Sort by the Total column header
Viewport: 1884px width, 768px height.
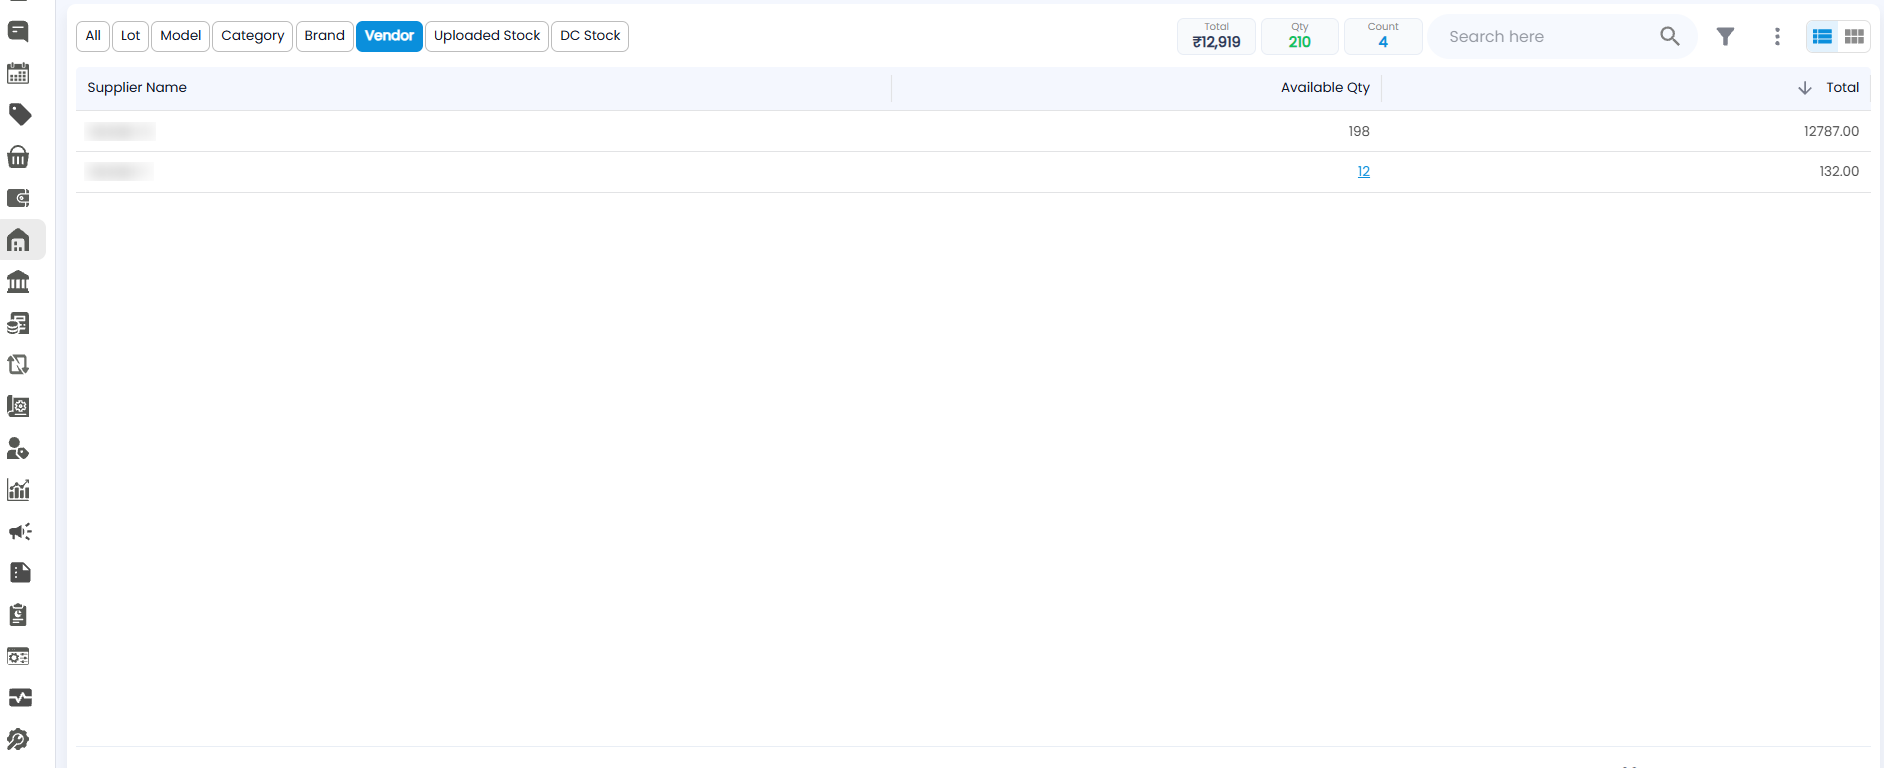click(x=1842, y=88)
